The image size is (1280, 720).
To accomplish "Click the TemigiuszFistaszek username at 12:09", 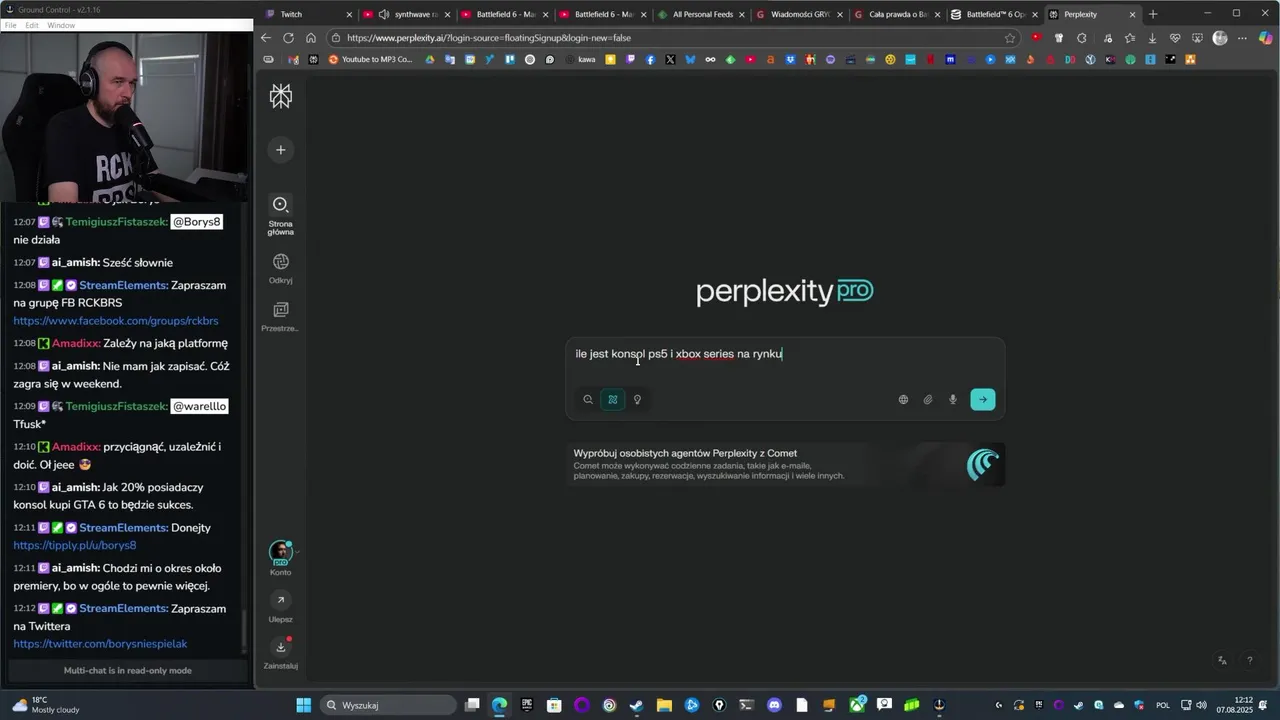I will point(117,407).
